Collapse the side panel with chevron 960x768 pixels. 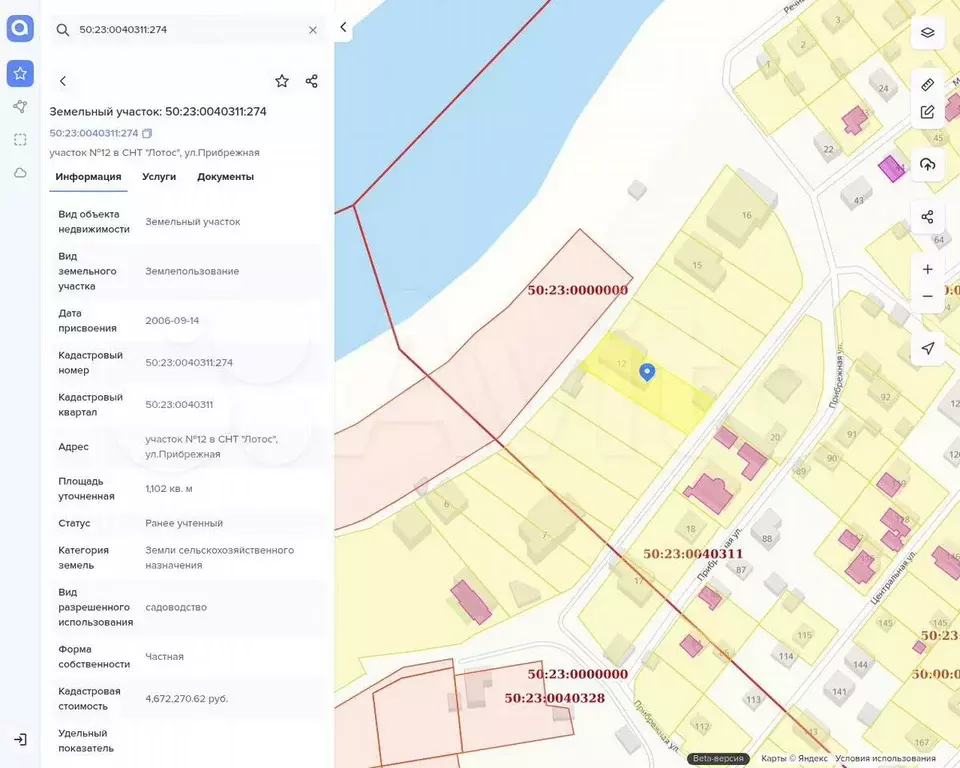tap(343, 27)
